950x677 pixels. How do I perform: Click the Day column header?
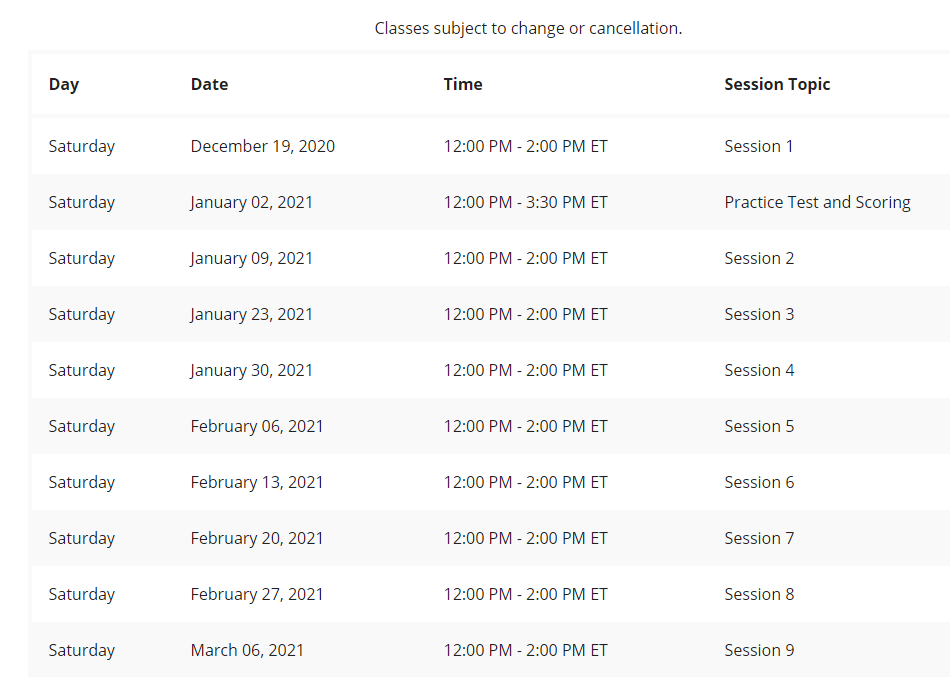64,84
